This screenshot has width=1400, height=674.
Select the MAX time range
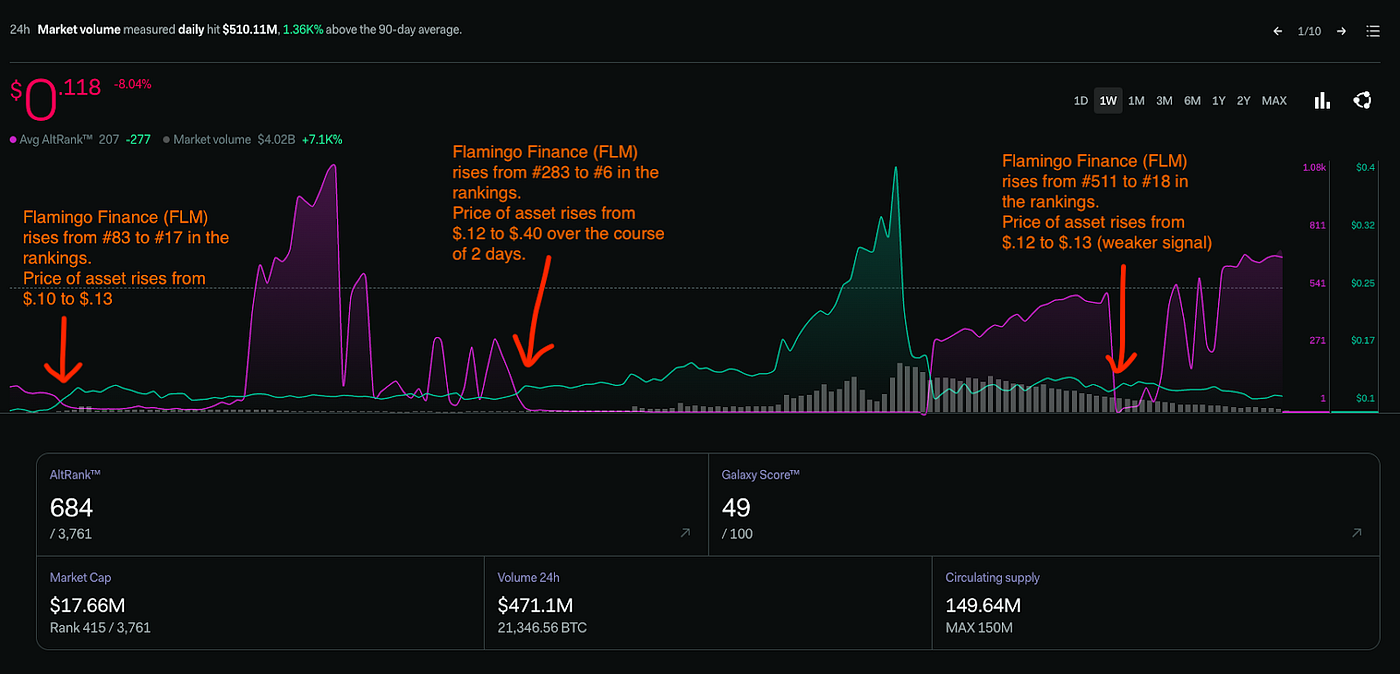coord(1274,101)
